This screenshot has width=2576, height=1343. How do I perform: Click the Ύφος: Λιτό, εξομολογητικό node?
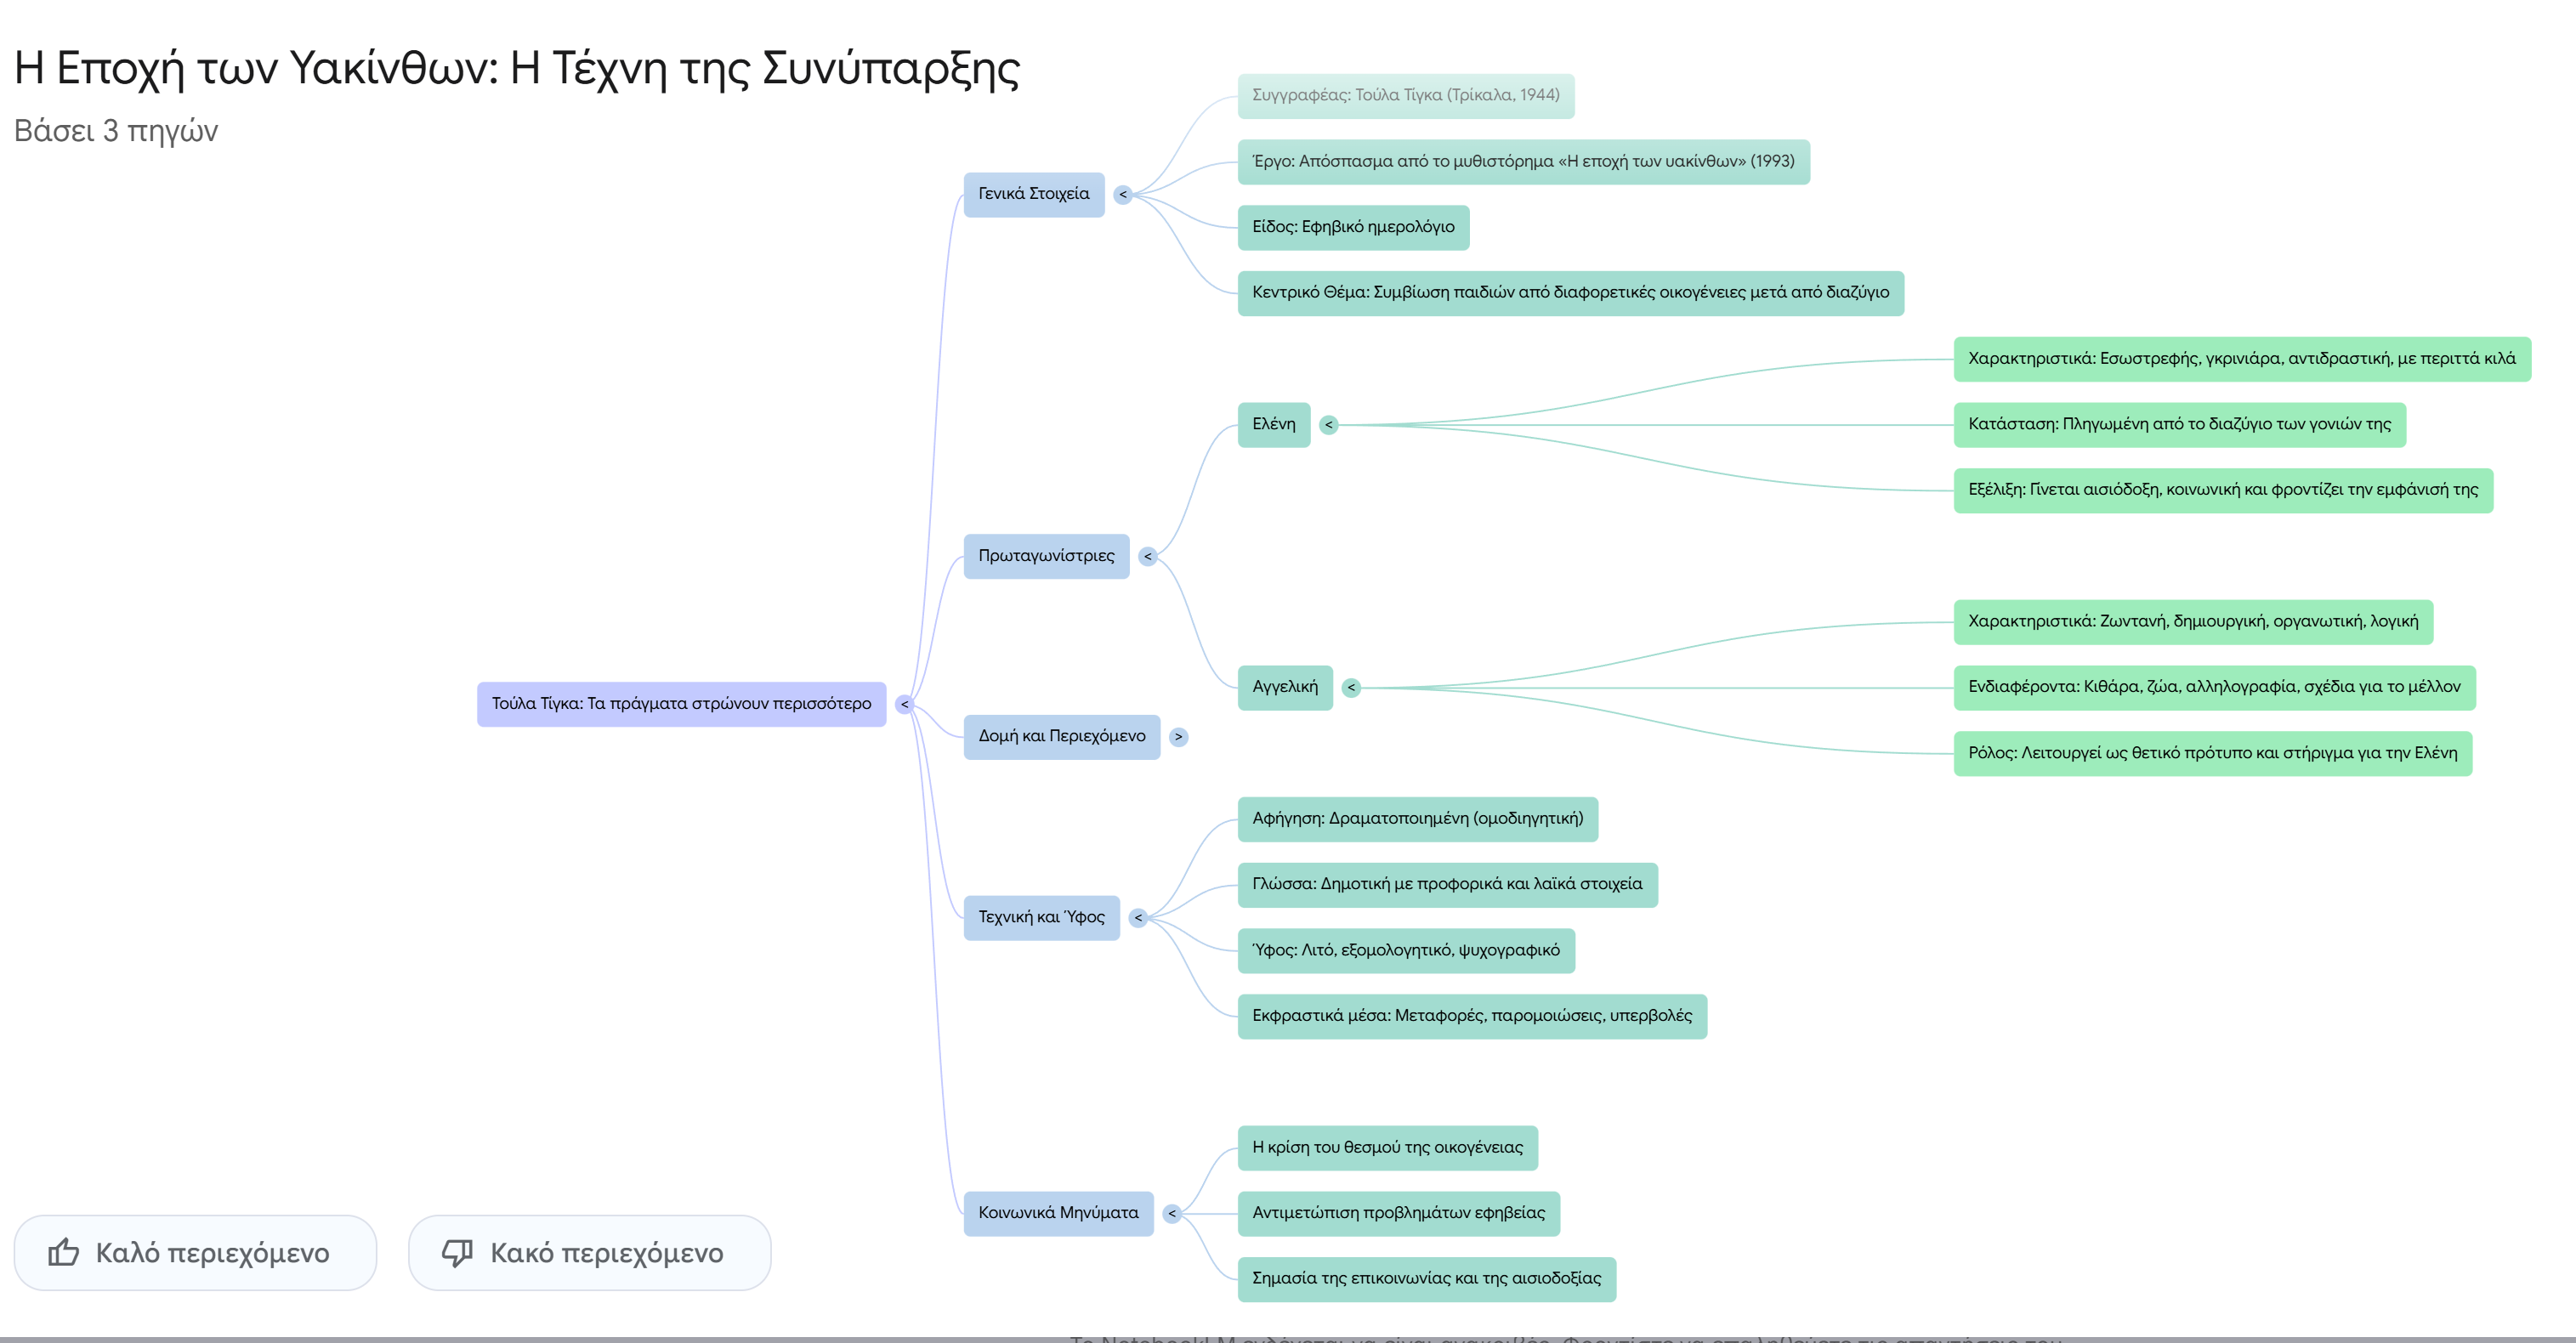coord(1405,950)
